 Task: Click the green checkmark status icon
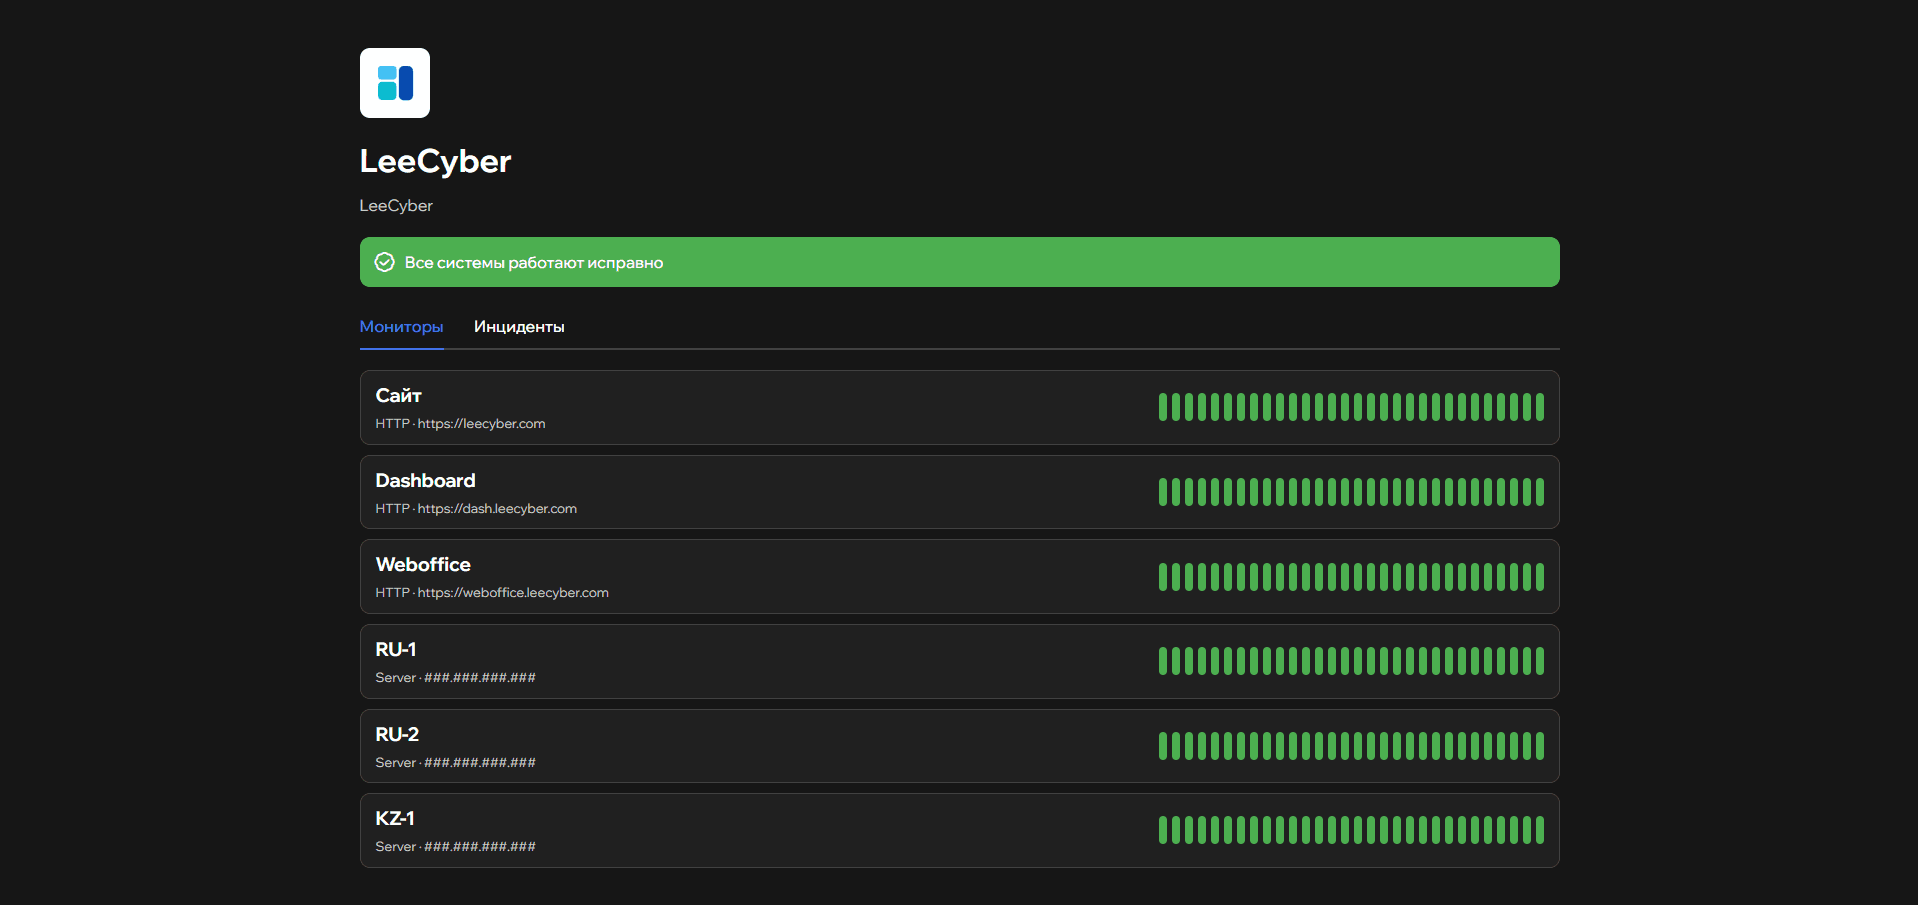click(x=384, y=262)
